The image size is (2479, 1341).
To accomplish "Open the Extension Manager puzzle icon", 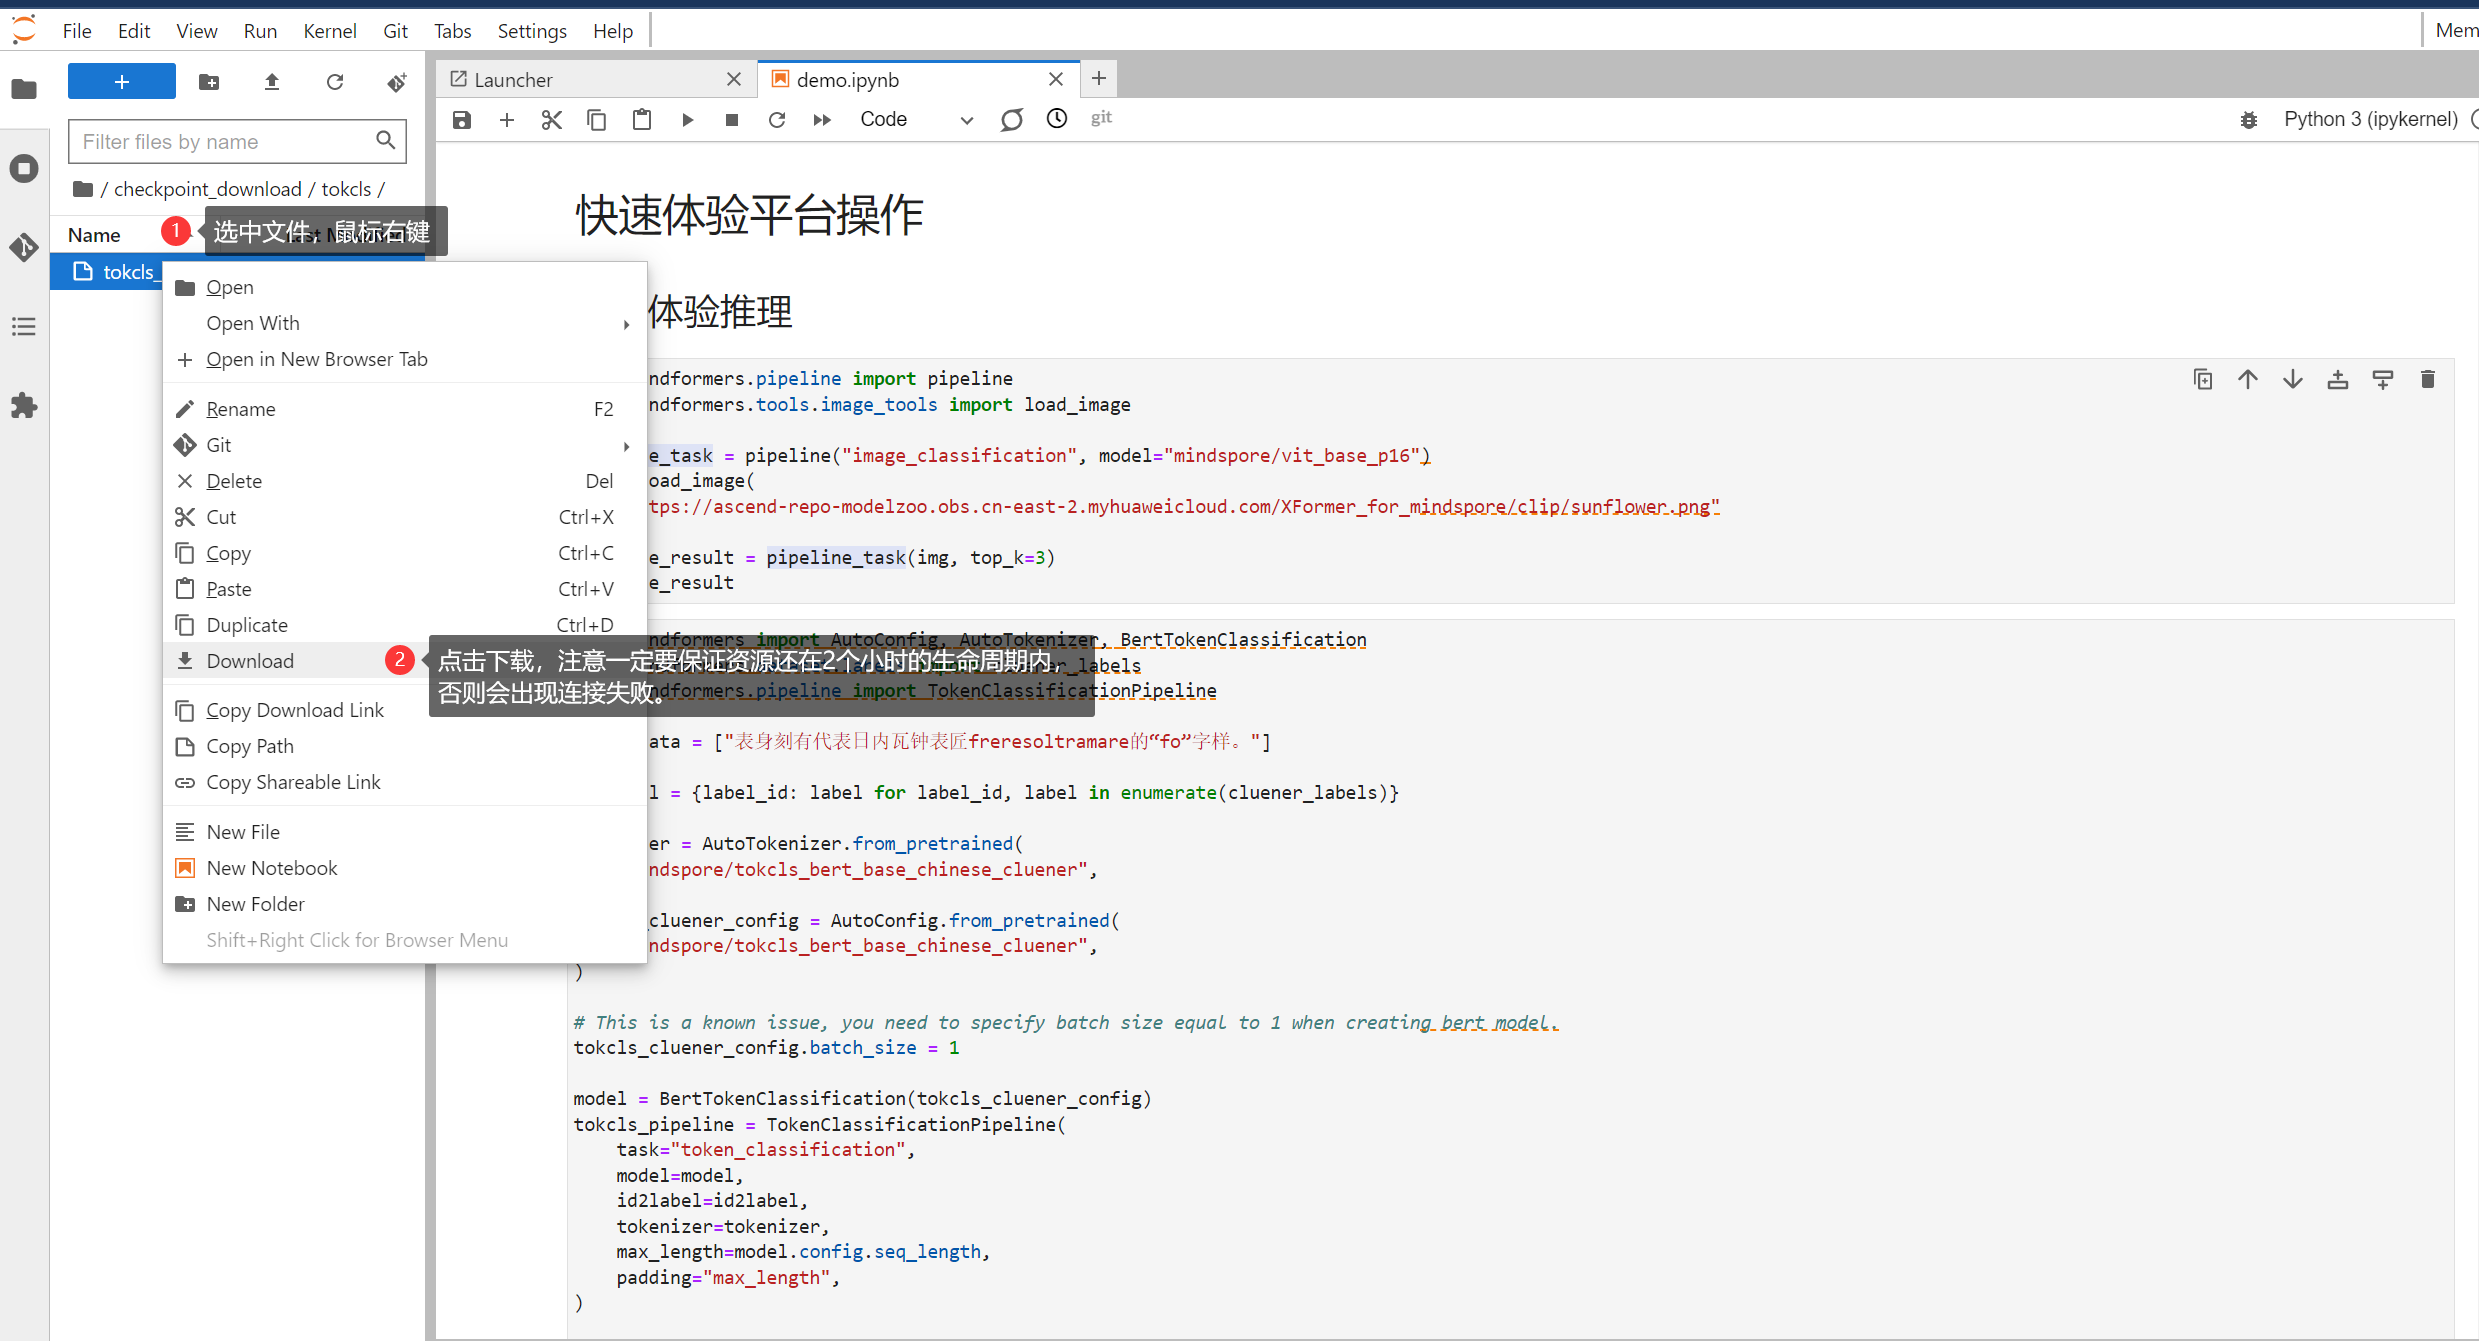I will point(24,405).
